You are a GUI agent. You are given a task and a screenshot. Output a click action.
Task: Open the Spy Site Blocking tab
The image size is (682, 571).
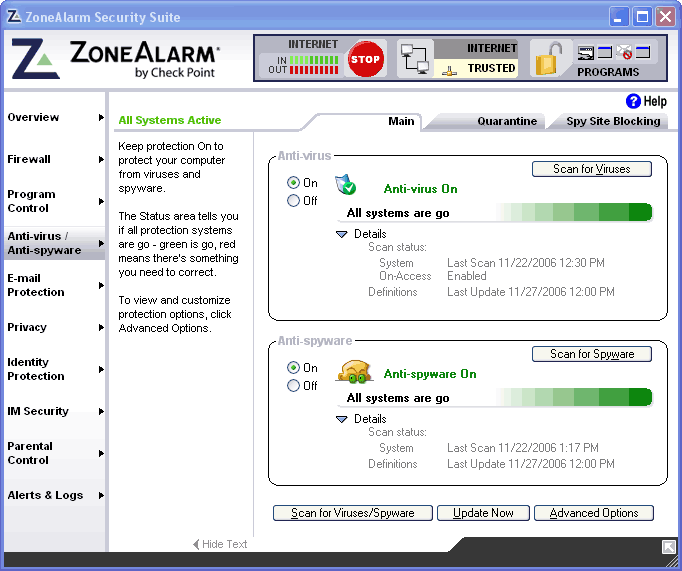pyautogui.click(x=613, y=121)
